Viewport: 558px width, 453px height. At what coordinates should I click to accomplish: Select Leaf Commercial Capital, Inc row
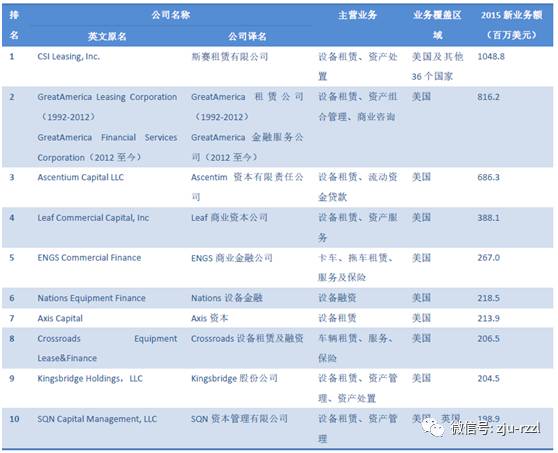click(278, 227)
